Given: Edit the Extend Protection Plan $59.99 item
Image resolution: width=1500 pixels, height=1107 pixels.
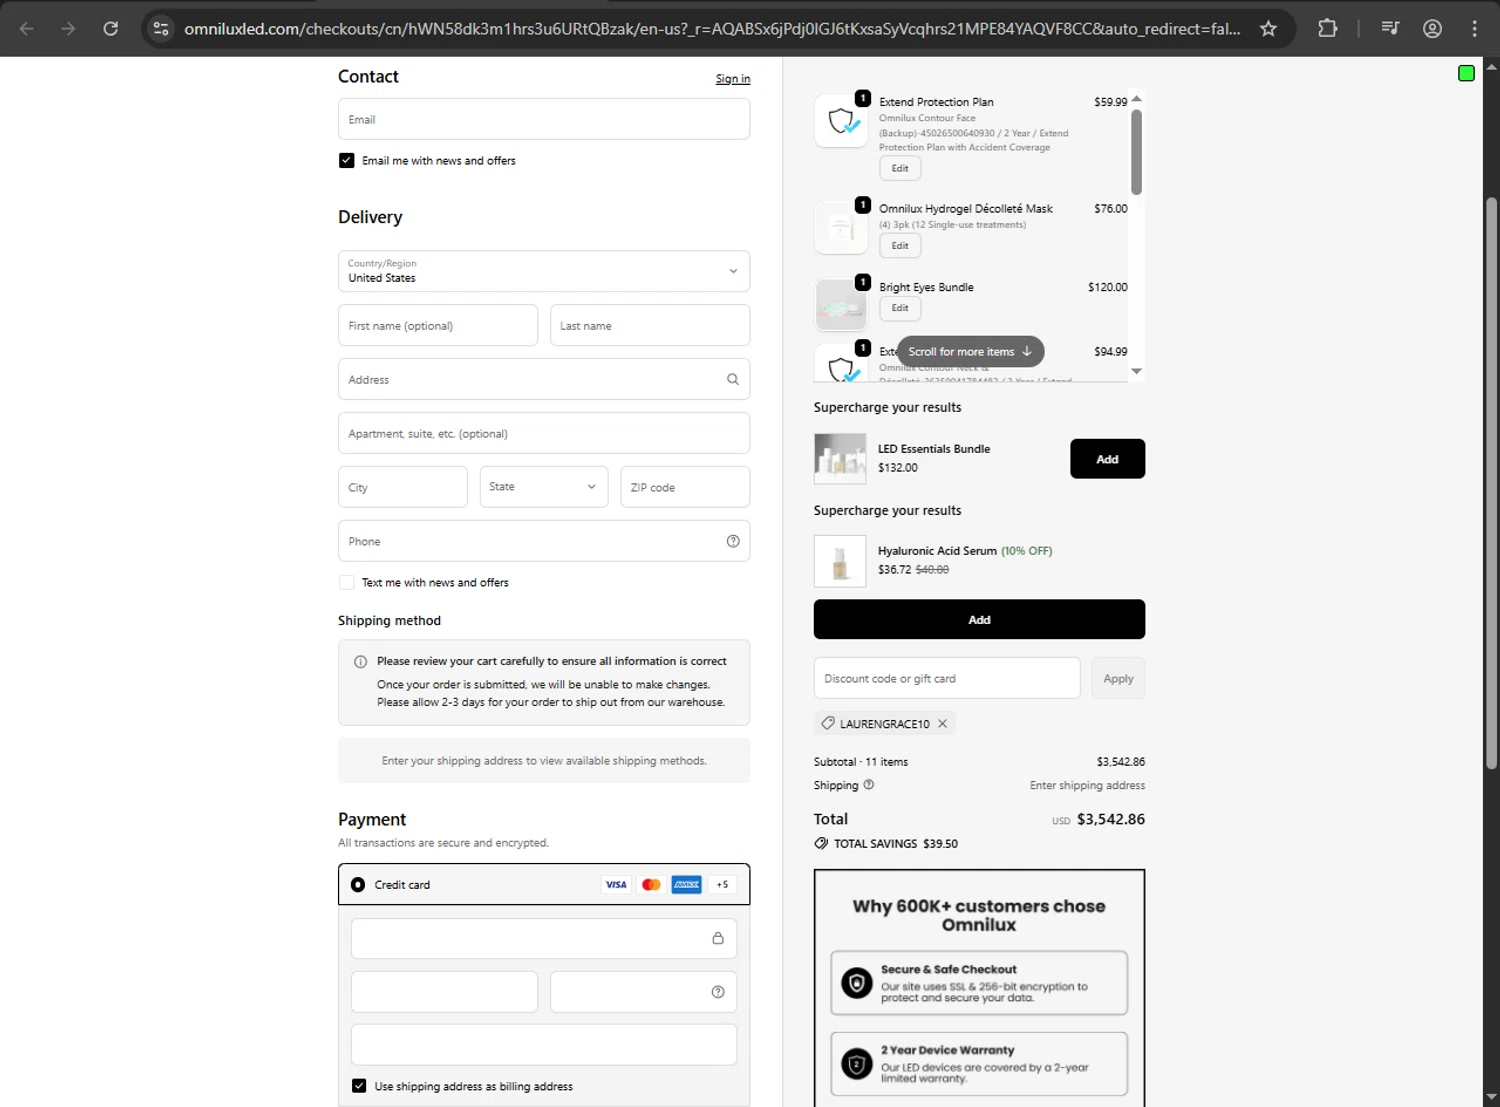Looking at the screenshot, I should [900, 168].
